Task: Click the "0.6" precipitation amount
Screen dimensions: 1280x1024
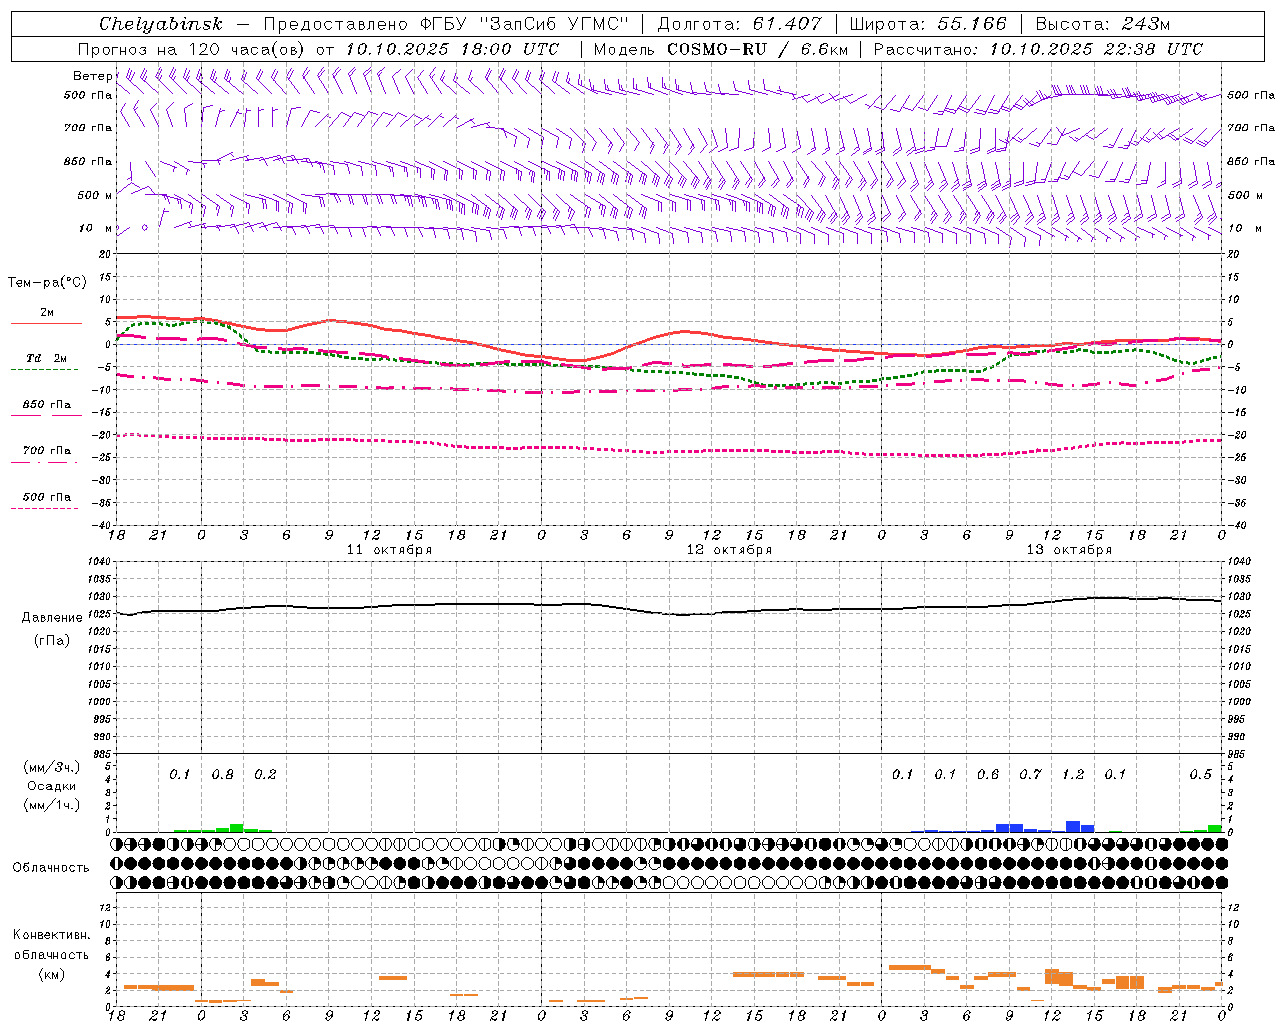Action: [988, 775]
